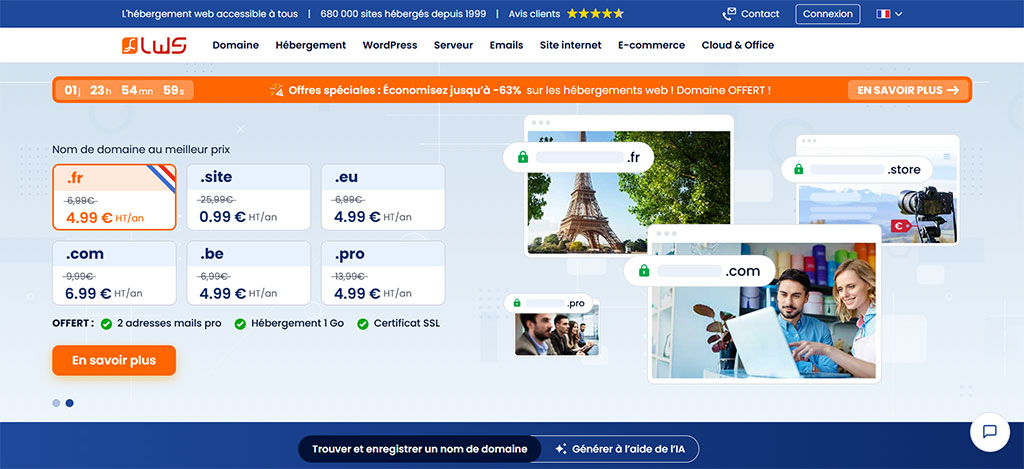The width and height of the screenshot is (1024, 469).
Task: Open the E-commerce menu
Action: pyautogui.click(x=652, y=45)
